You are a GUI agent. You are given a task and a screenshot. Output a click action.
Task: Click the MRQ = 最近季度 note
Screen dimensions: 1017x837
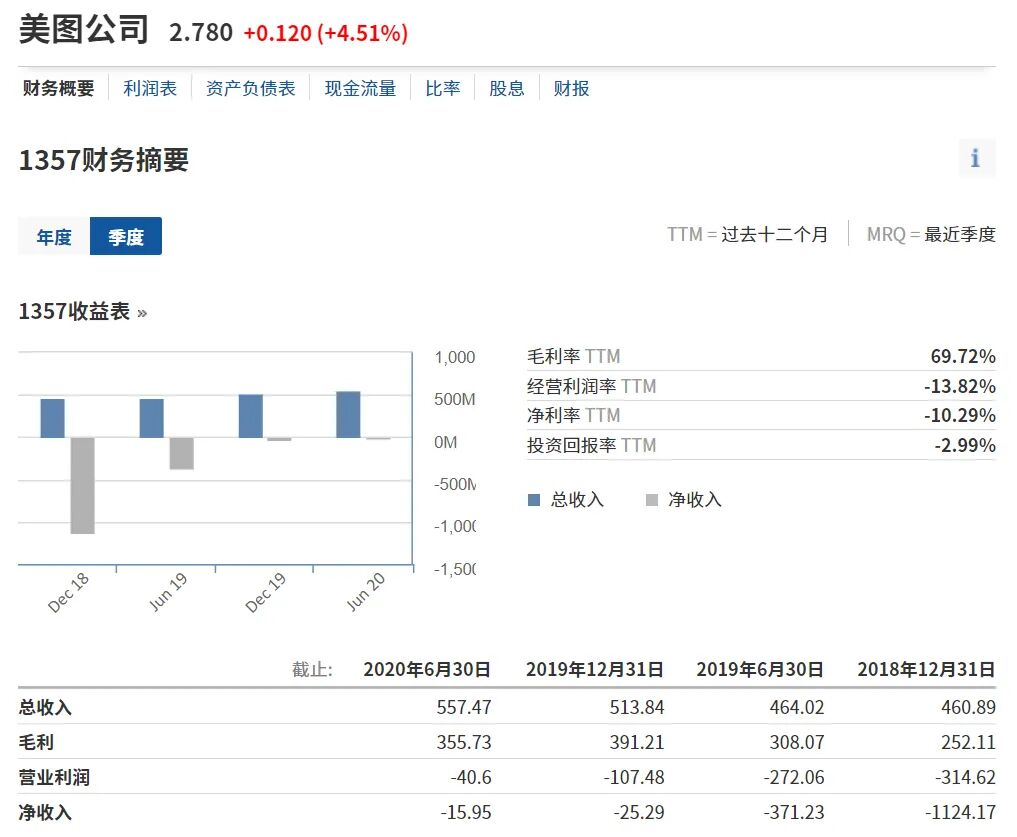[931, 234]
